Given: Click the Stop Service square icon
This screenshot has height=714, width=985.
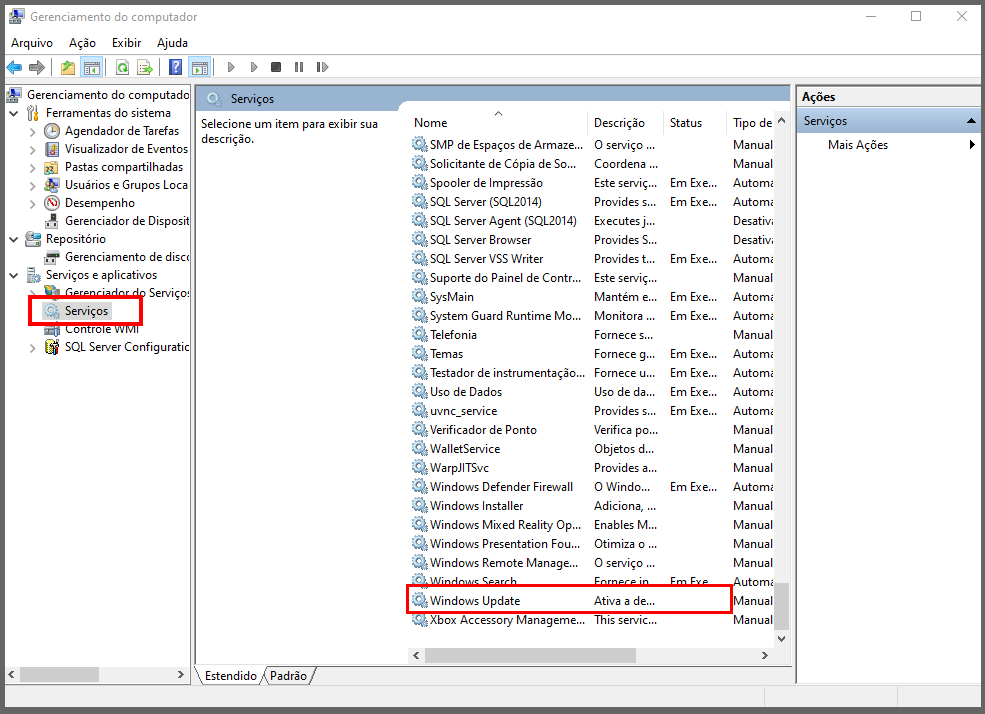Looking at the screenshot, I should coord(276,67).
